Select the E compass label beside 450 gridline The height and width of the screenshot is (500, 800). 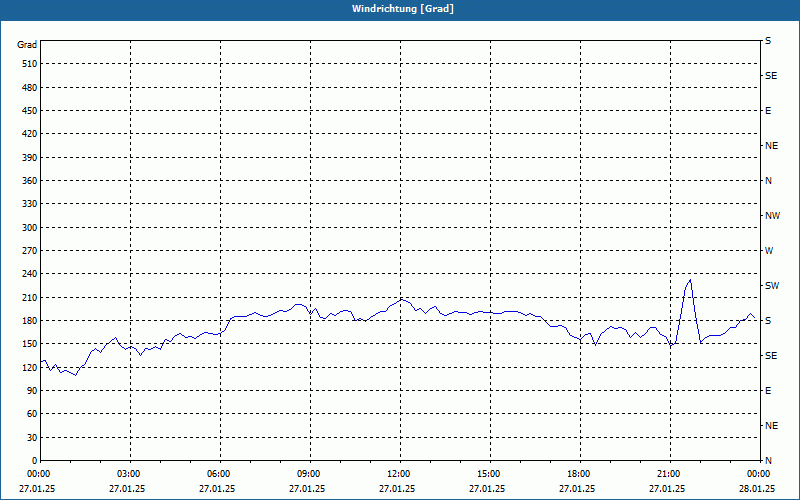(x=768, y=111)
